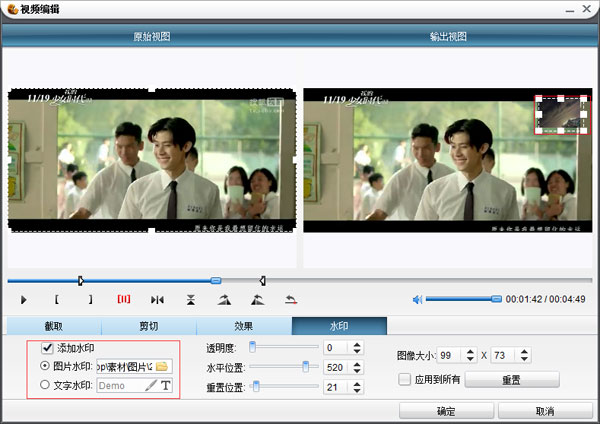Click the time display 00:01:42 / 00:04:49
The height and width of the screenshot is (424, 600).
(545, 299)
